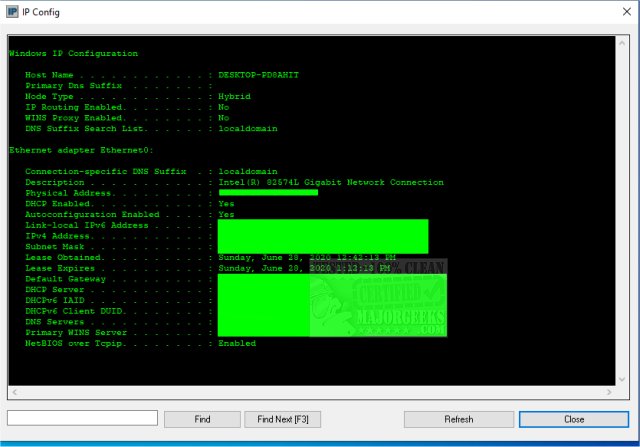
Task: Click the 'IP Config' window title text
Action: 41,12
